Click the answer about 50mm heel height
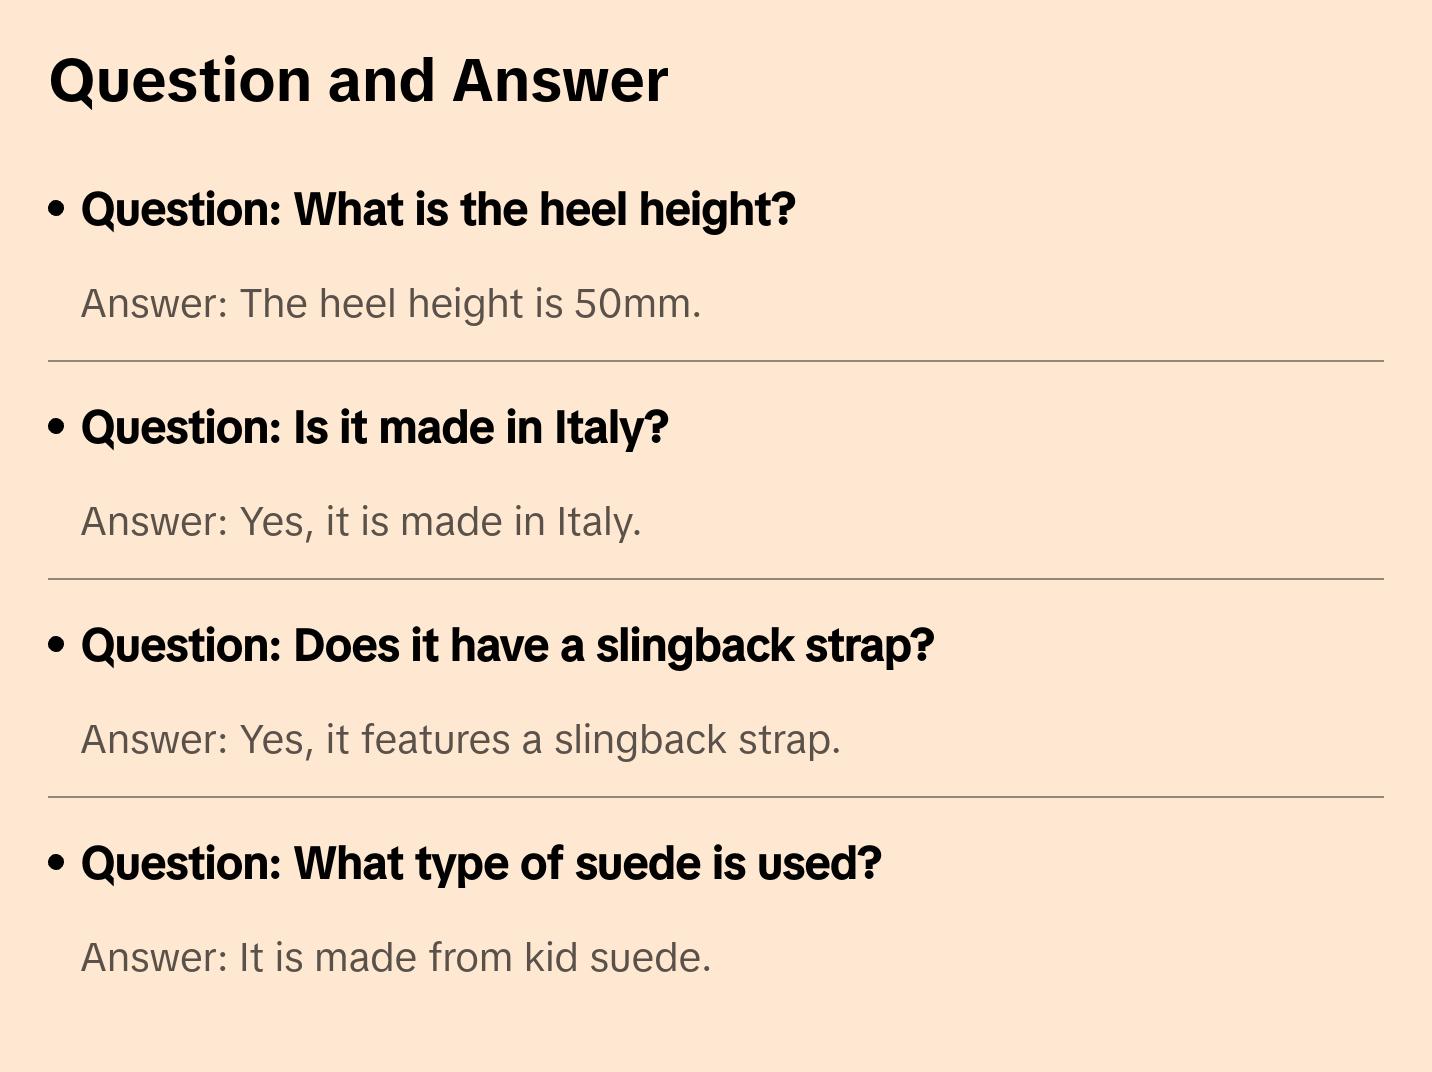The image size is (1432, 1072). click(x=391, y=304)
